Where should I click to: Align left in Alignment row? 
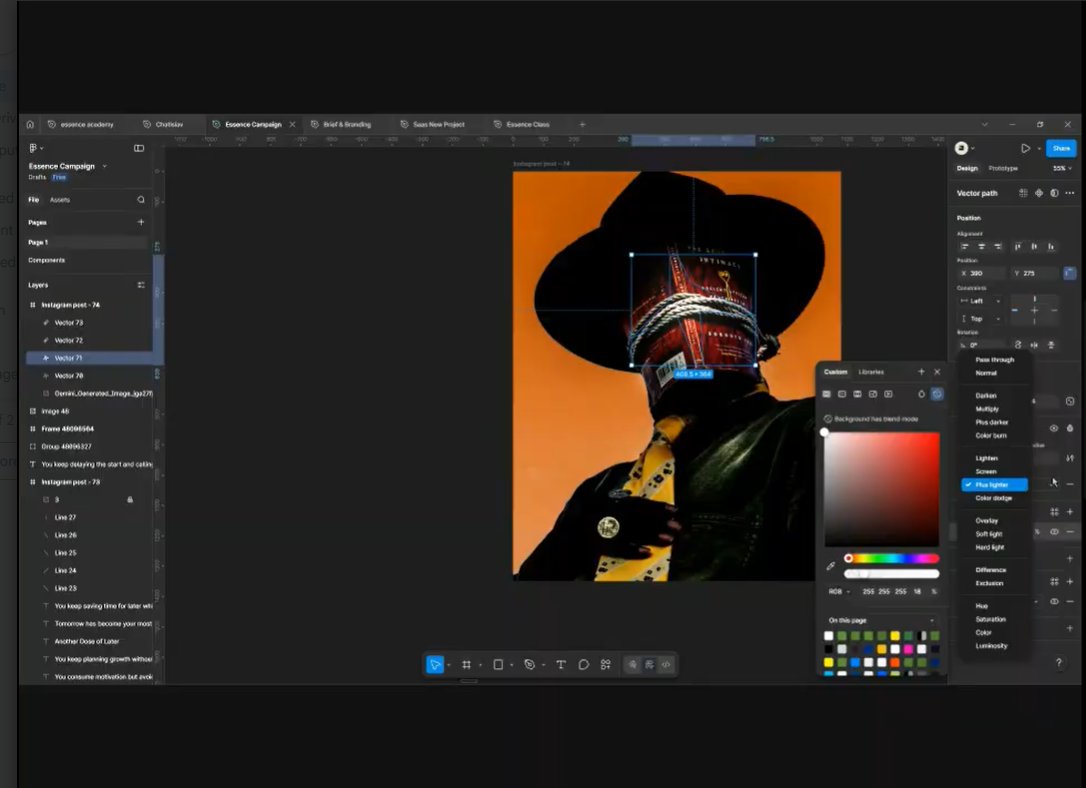coord(965,247)
